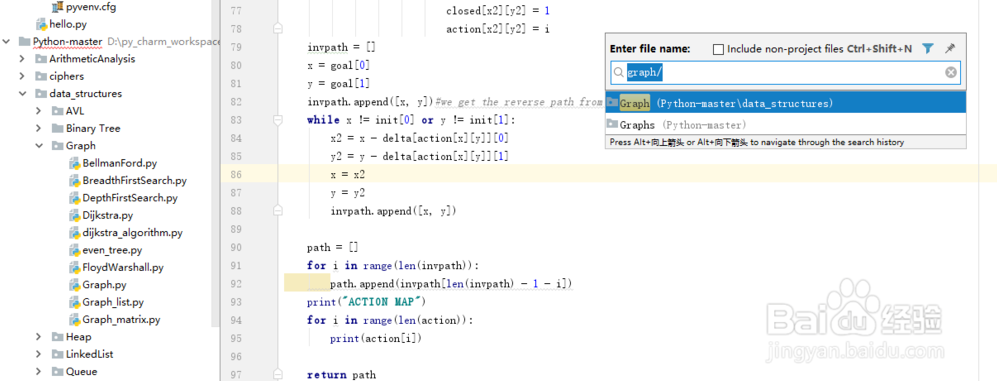
Task: Place cursor on 'x = x2' line
Action: (x=348, y=174)
